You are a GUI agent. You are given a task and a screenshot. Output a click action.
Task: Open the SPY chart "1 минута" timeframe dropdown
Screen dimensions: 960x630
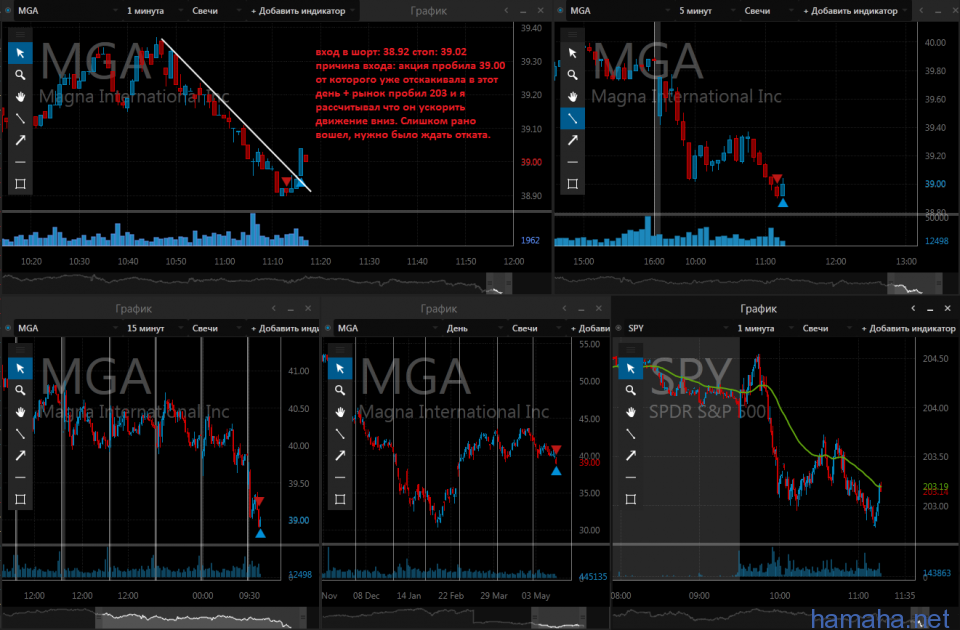[x=763, y=328]
